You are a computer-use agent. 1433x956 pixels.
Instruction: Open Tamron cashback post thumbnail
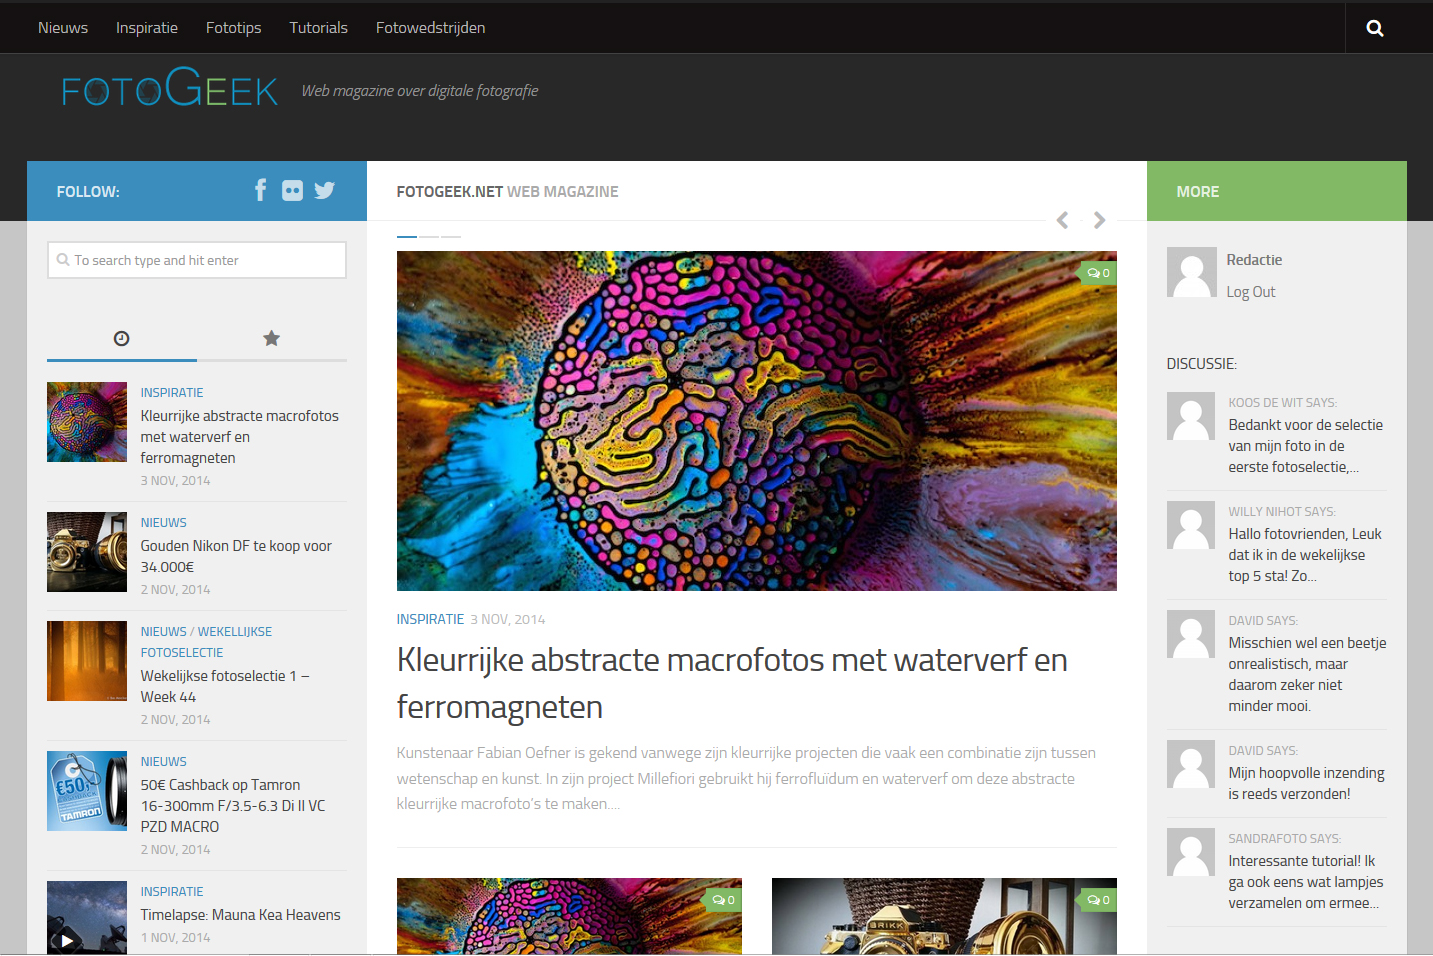click(87, 791)
